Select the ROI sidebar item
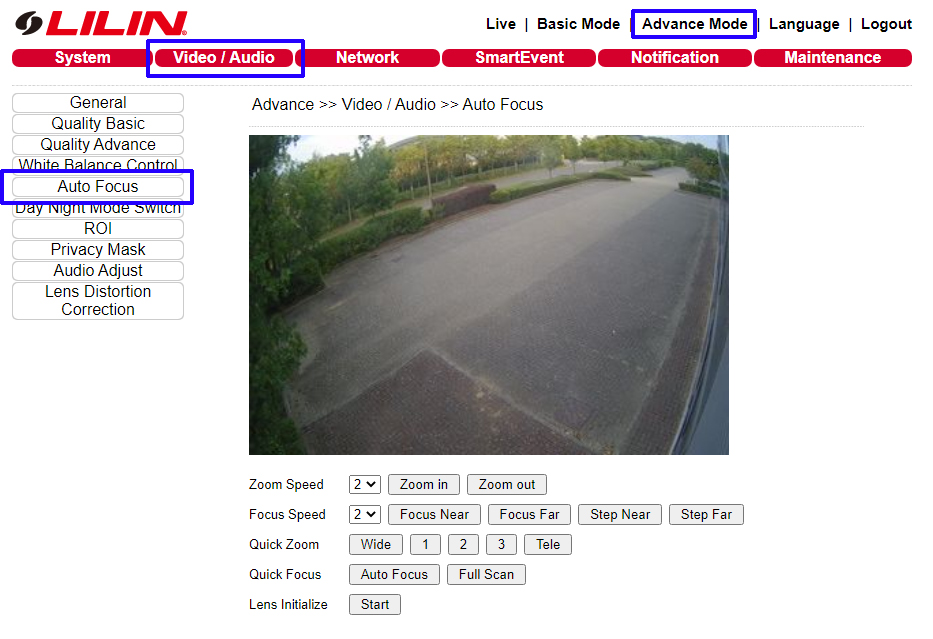 coord(98,228)
